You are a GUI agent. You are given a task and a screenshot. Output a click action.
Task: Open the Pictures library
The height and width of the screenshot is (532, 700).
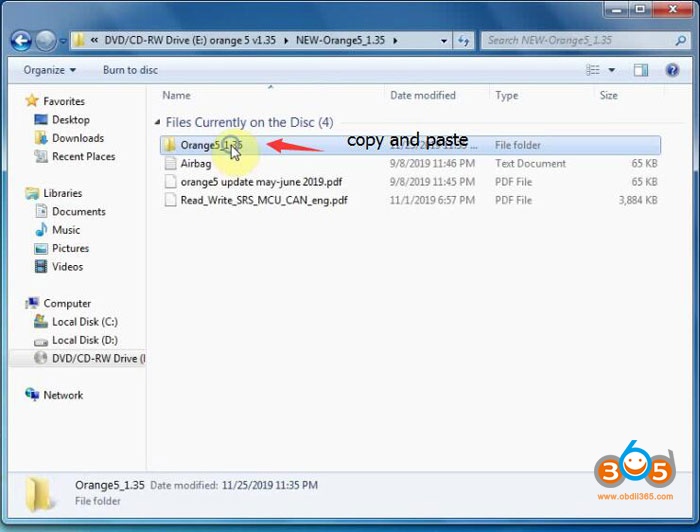pos(70,248)
